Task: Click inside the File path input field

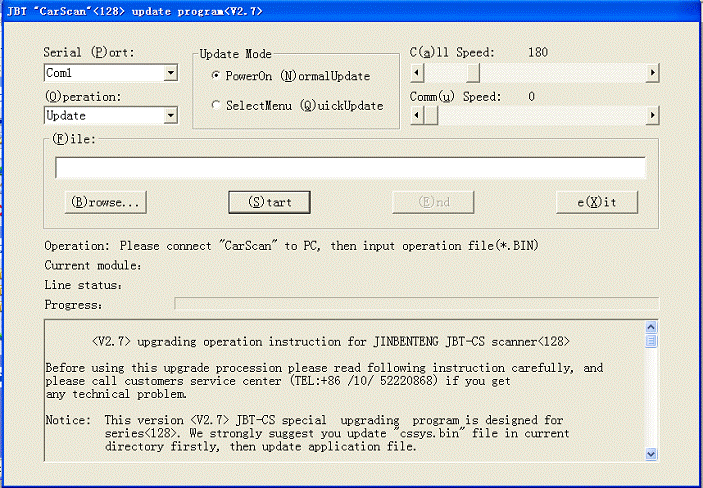Action: [350, 168]
